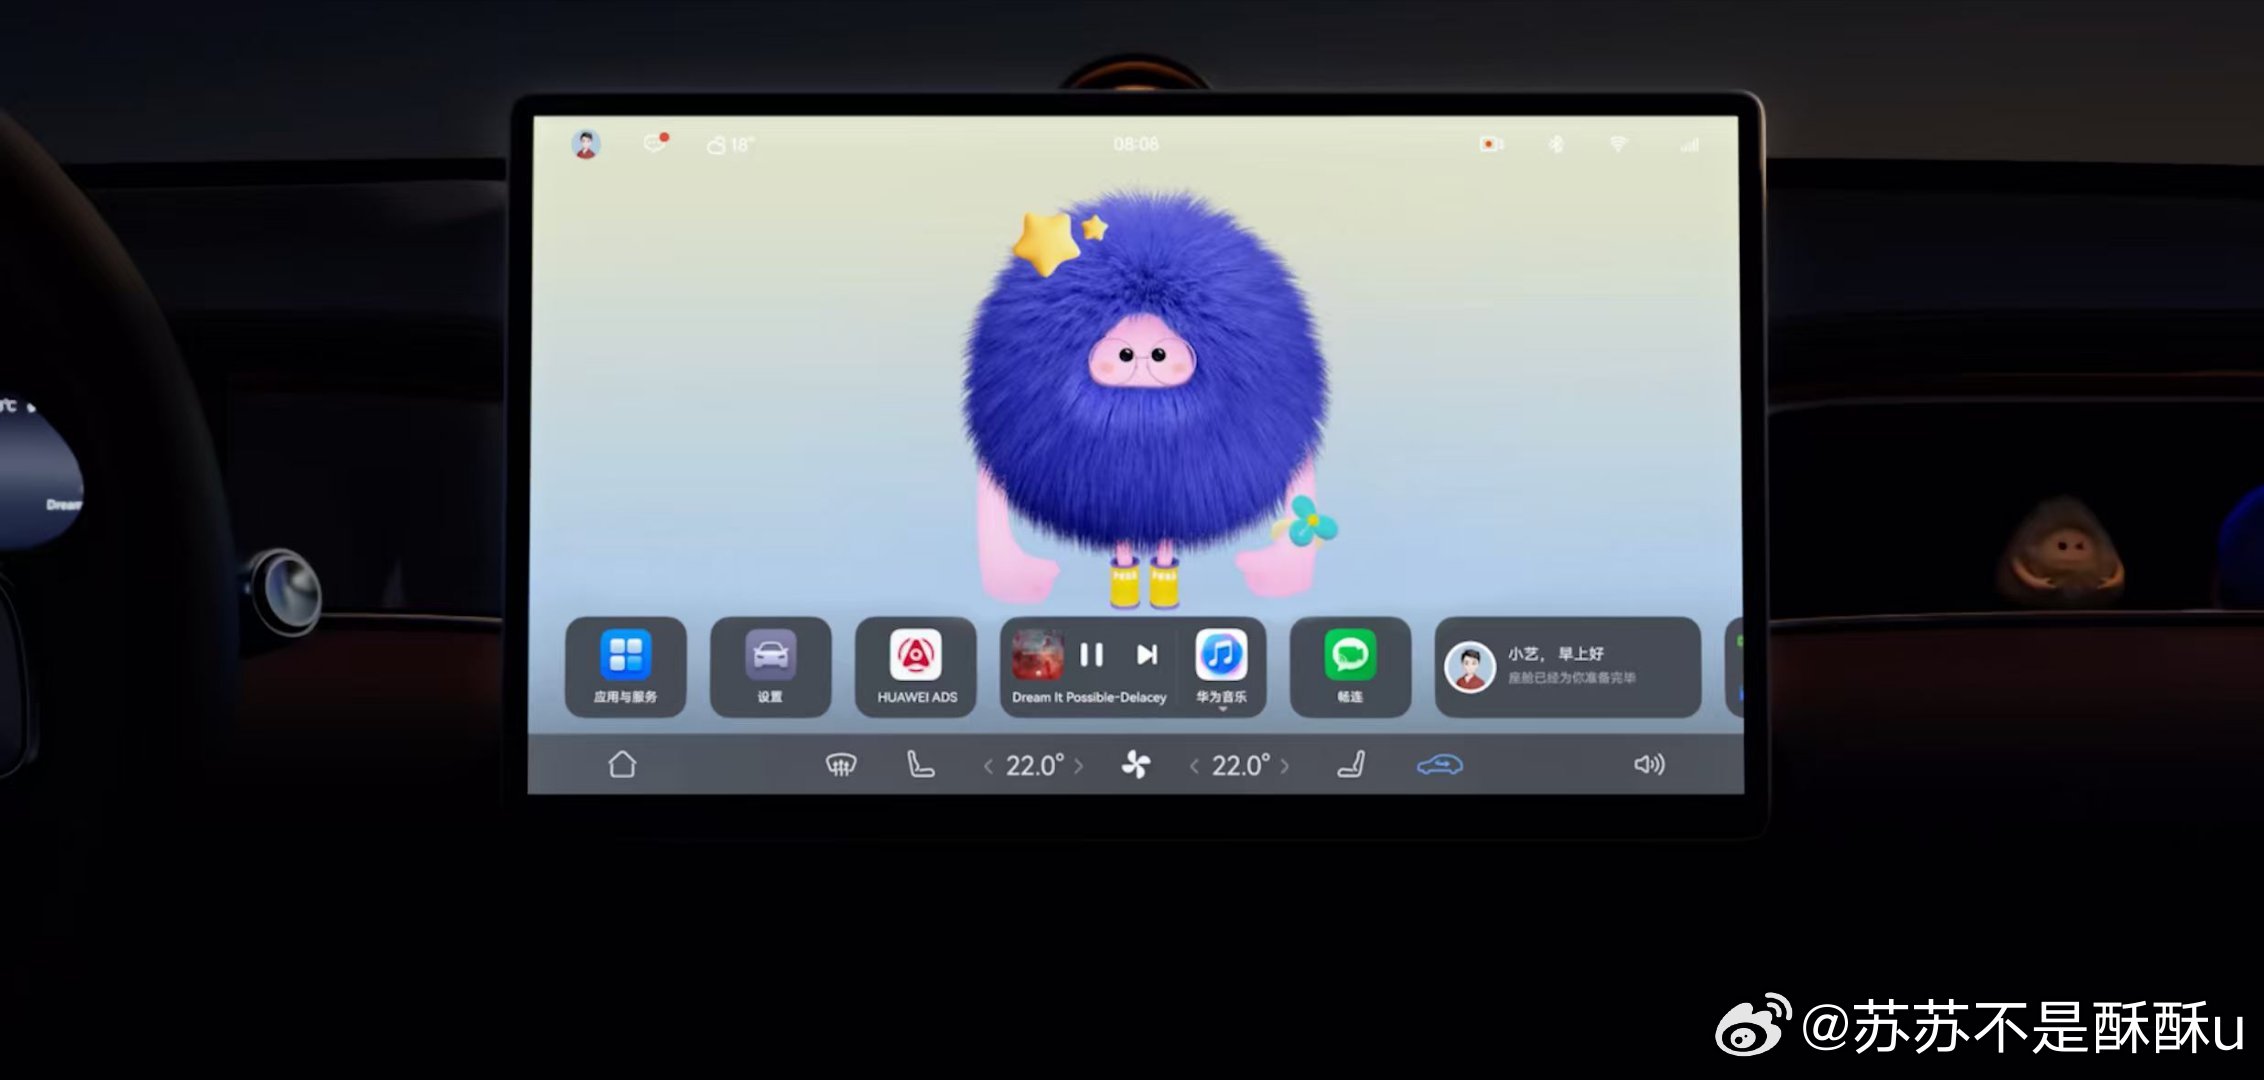This screenshot has height=1080, width=2264.
Task: Skip to next track
Action: tap(1147, 655)
